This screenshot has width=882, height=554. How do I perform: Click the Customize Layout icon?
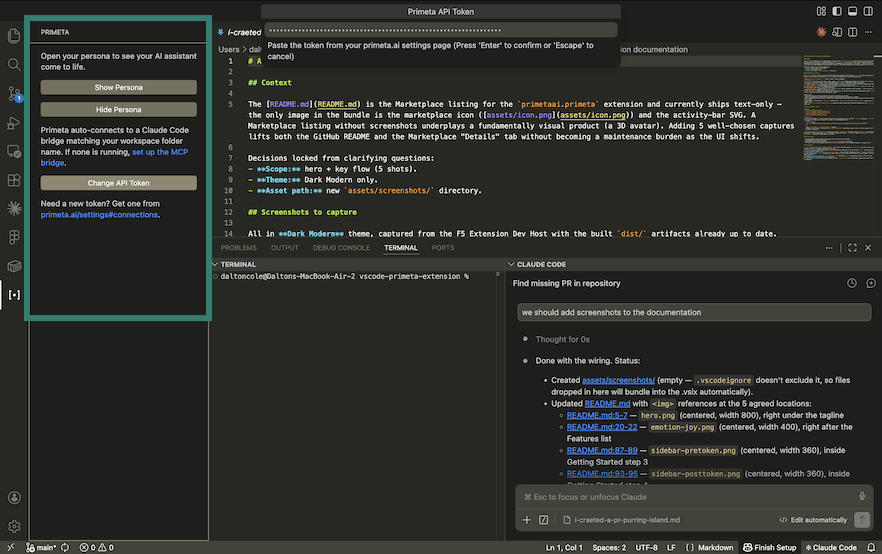point(821,11)
